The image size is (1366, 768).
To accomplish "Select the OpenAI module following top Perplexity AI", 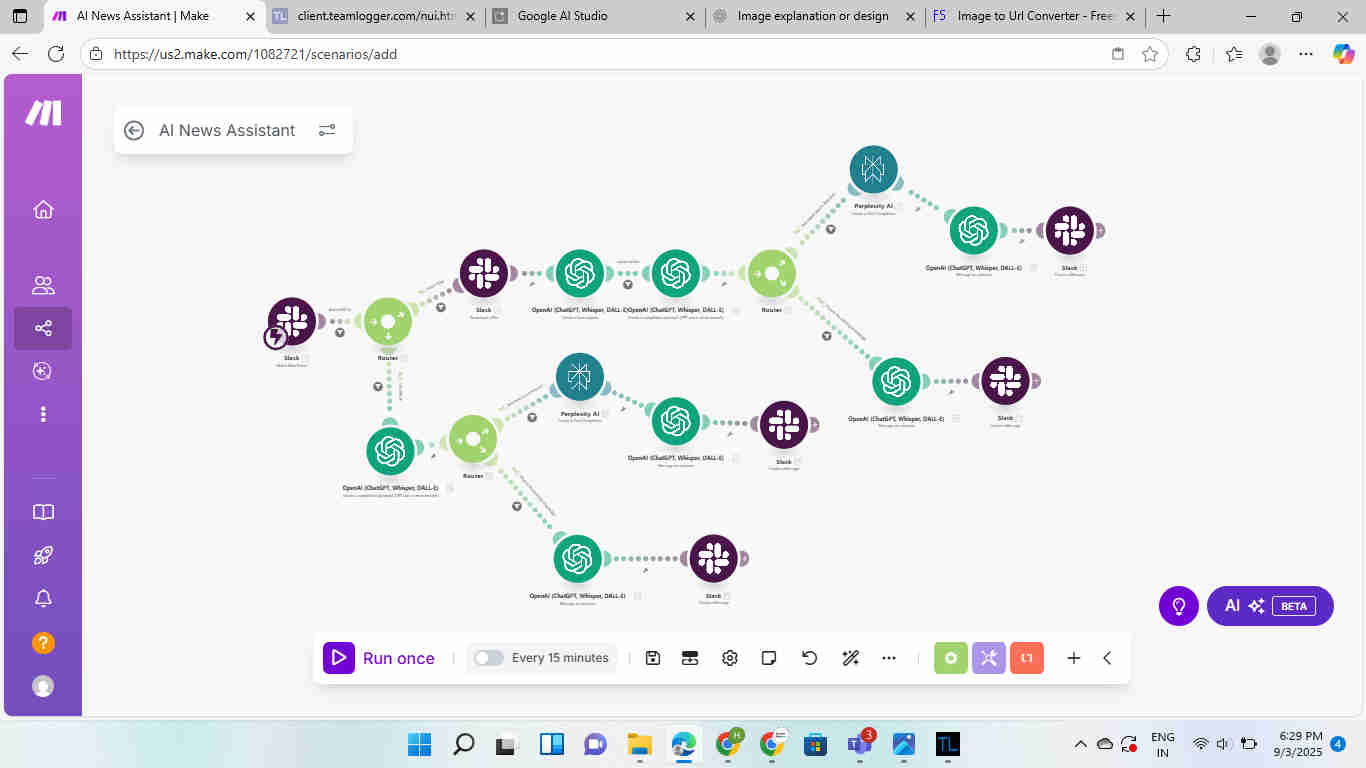I will pos(974,231).
